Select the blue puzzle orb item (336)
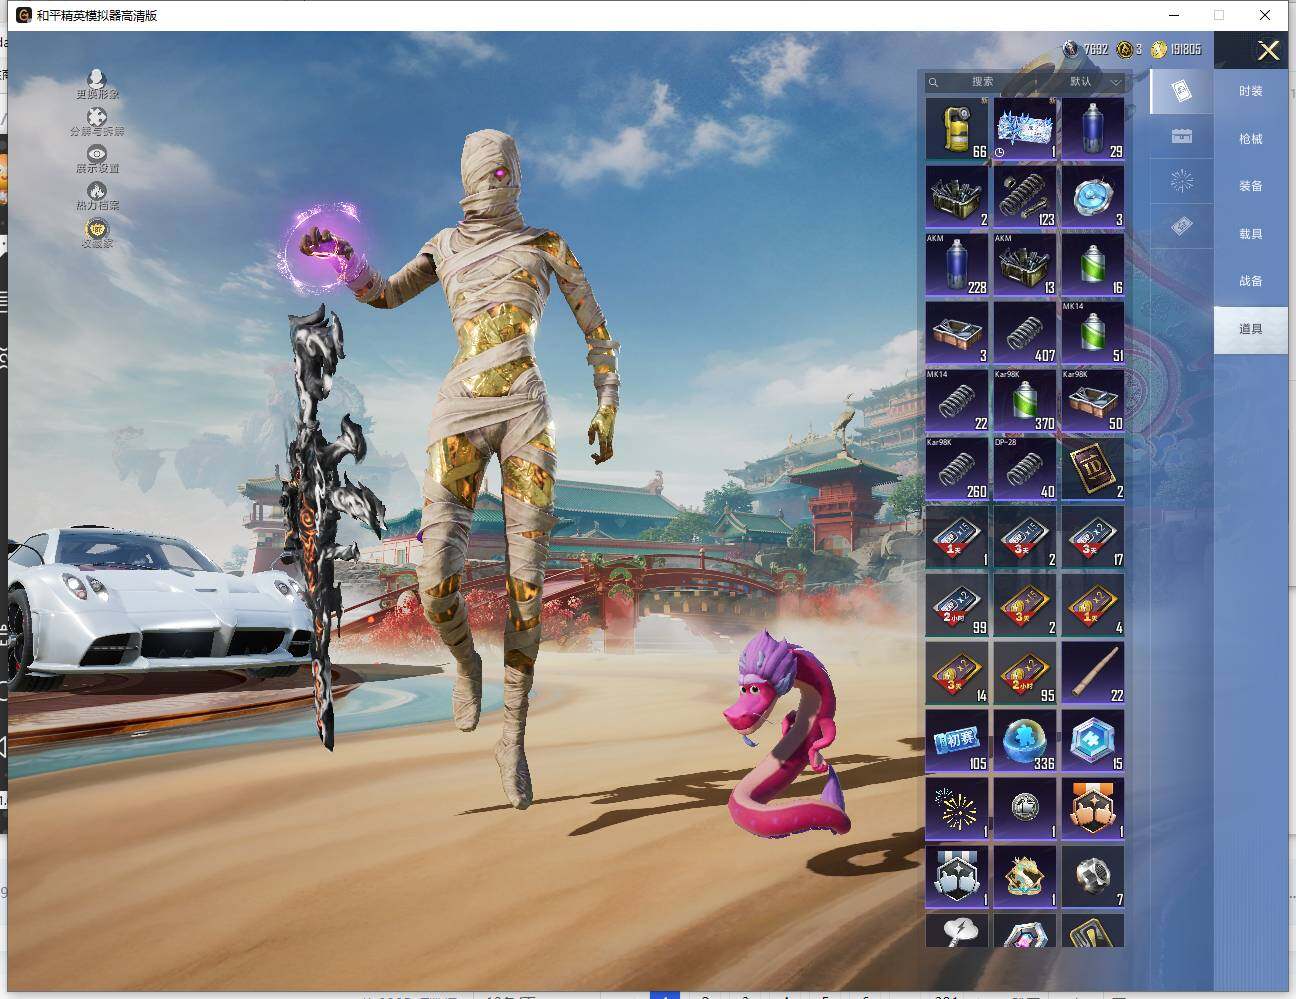 pyautogui.click(x=1025, y=741)
